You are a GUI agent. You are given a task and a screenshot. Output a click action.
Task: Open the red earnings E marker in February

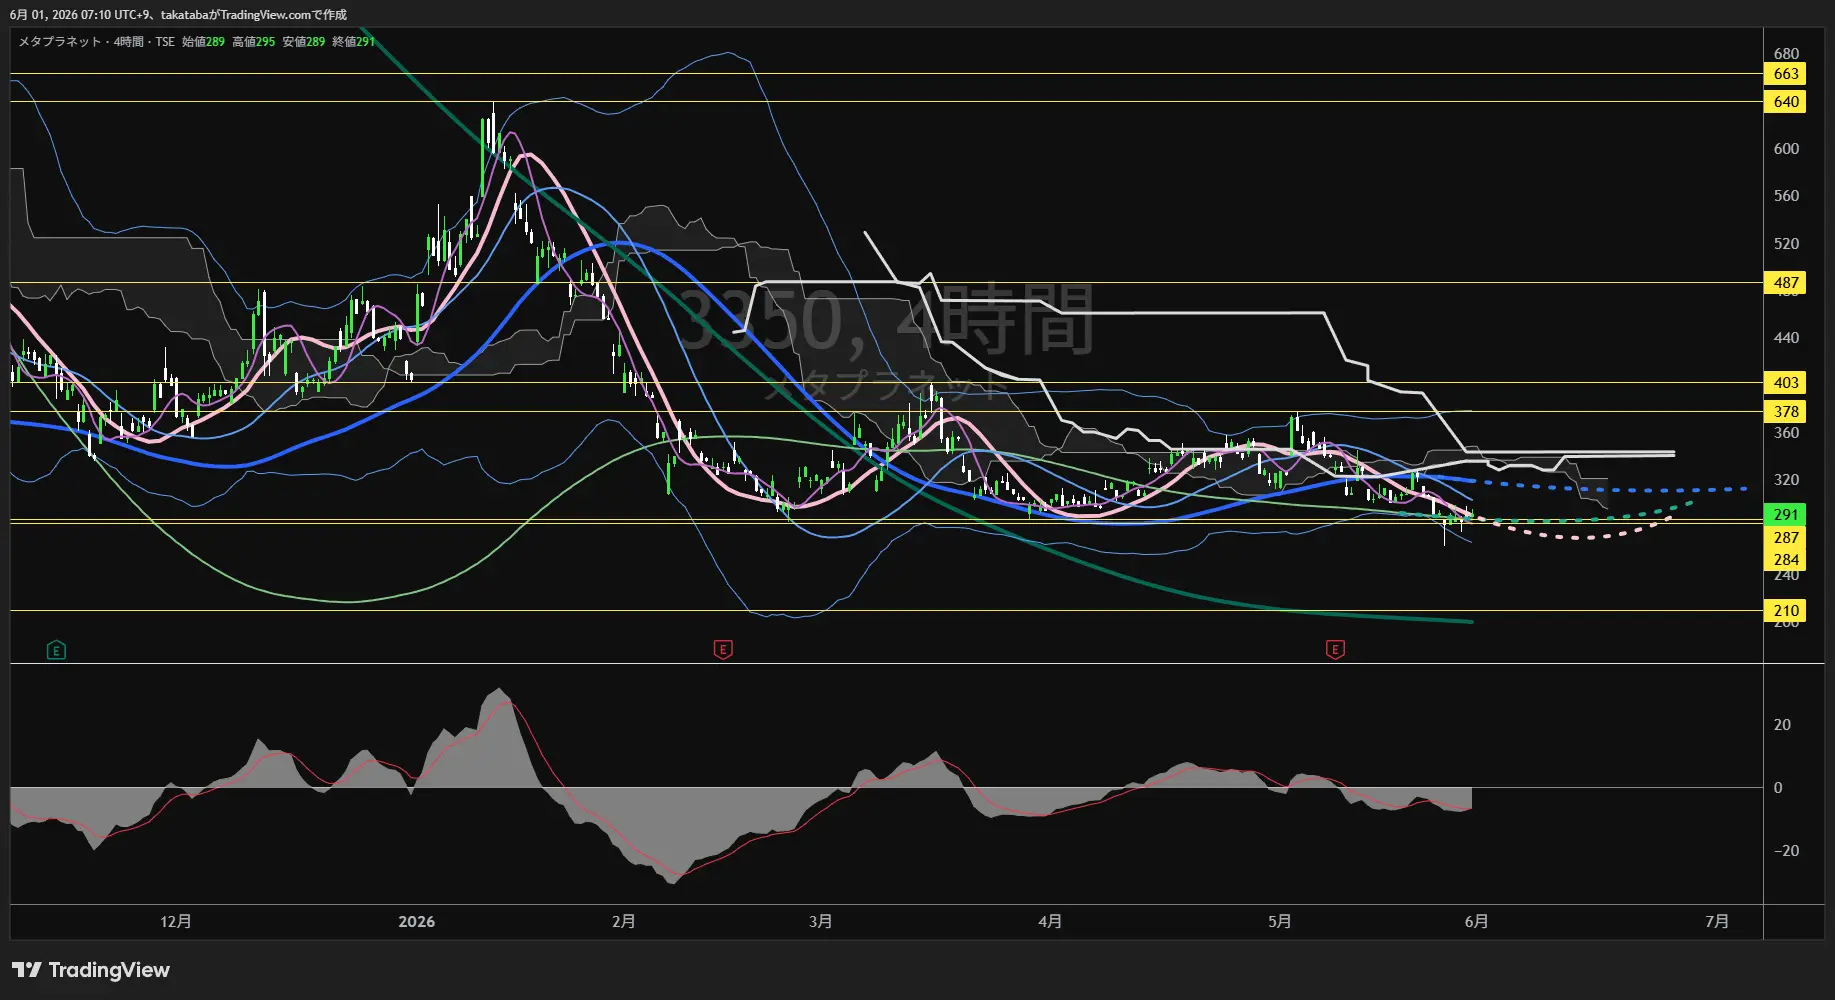723,650
